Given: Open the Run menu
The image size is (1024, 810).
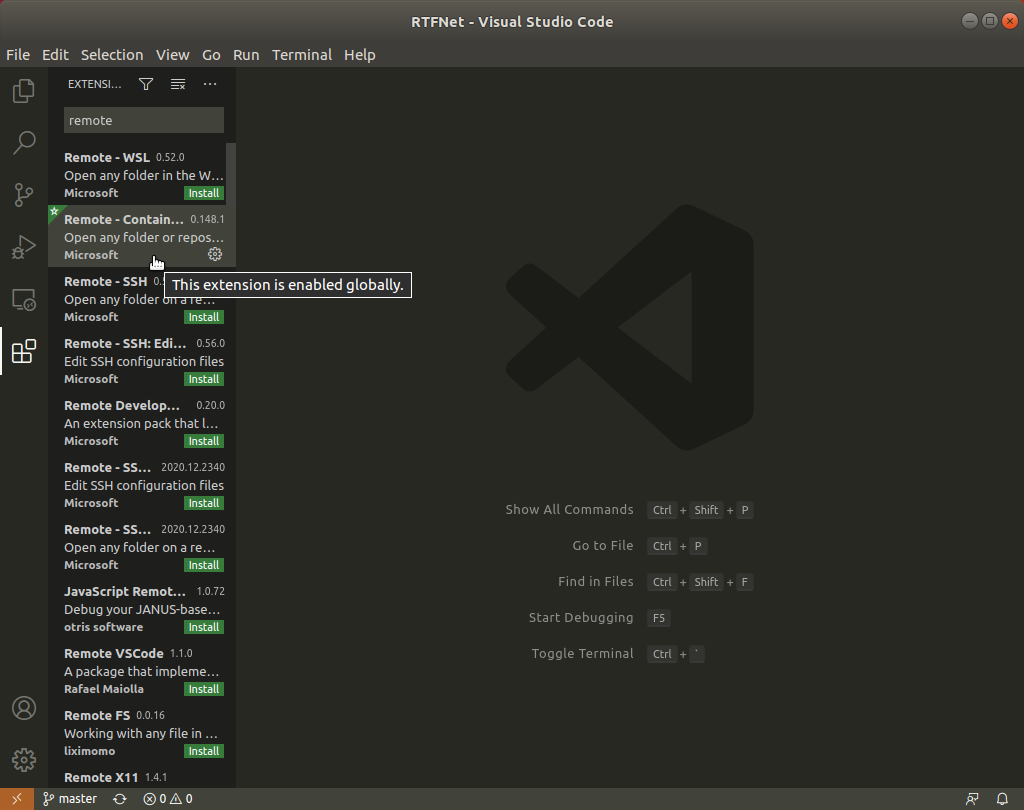Looking at the screenshot, I should pos(246,55).
